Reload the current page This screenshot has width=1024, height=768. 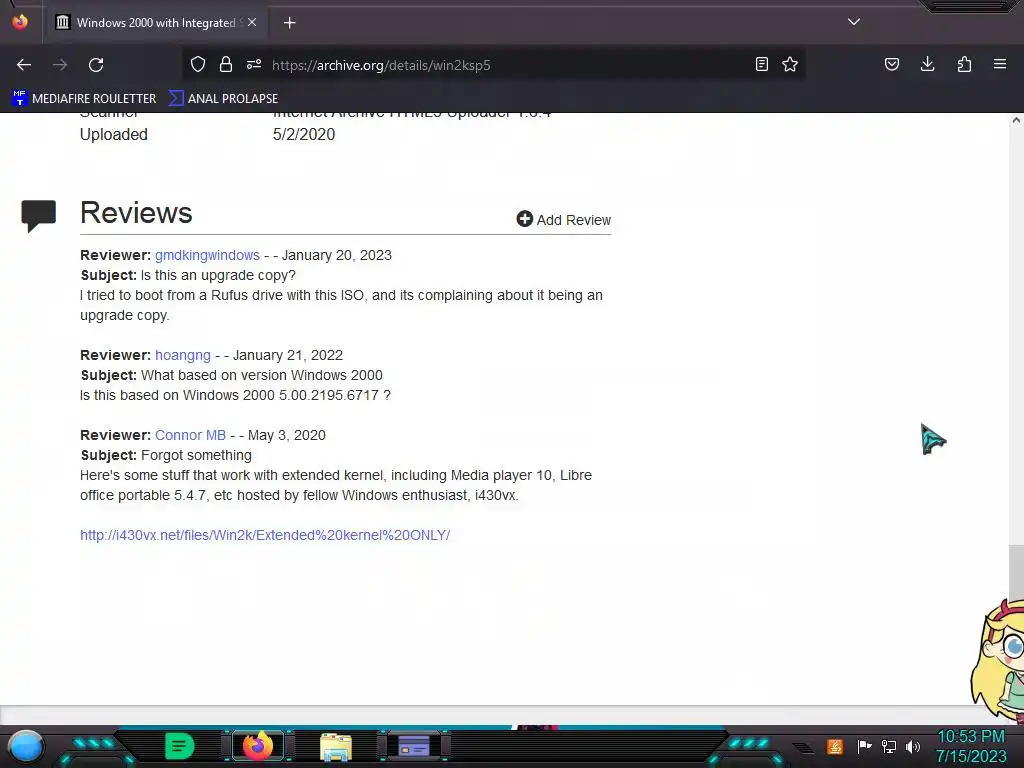click(96, 65)
